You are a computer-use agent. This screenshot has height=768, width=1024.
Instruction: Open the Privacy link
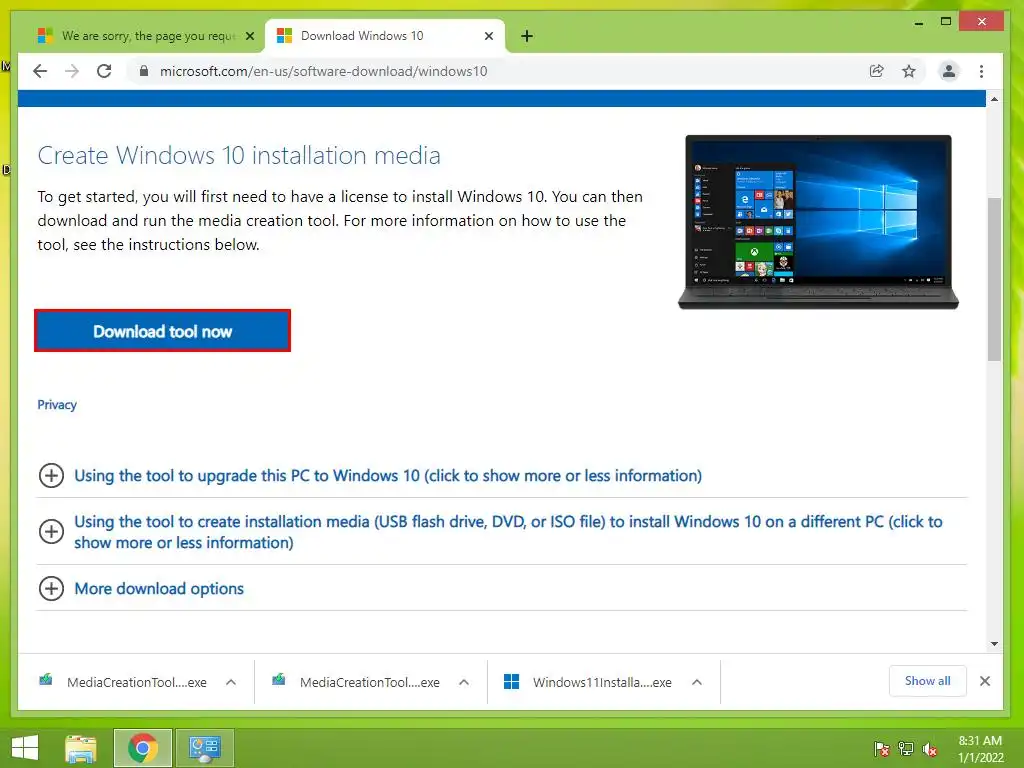coord(57,405)
